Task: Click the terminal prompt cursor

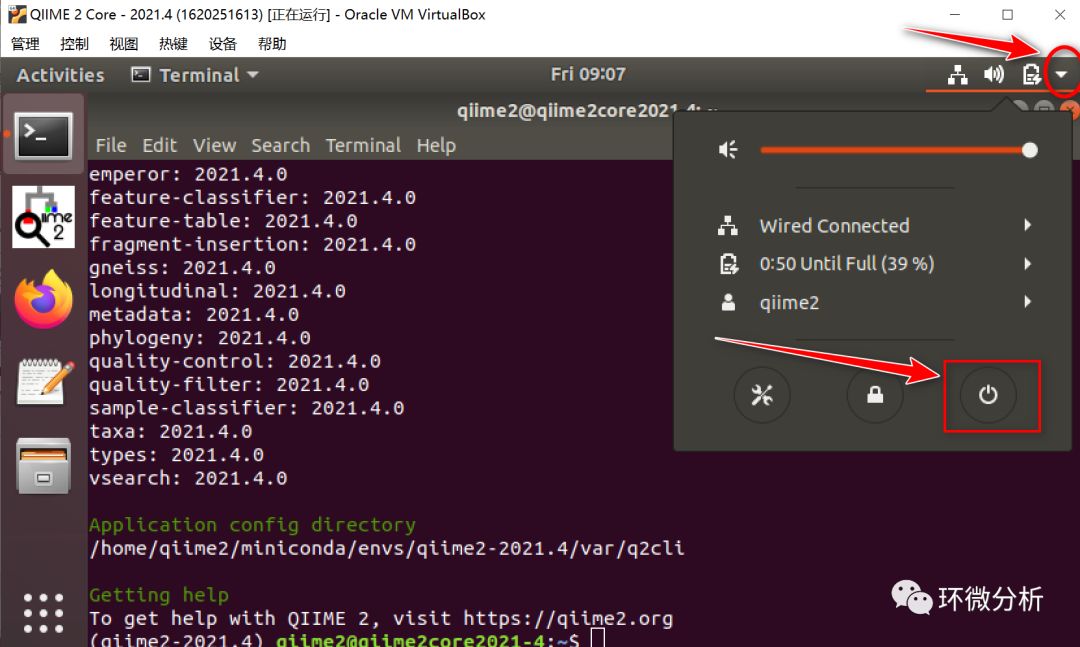Action: click(598, 638)
